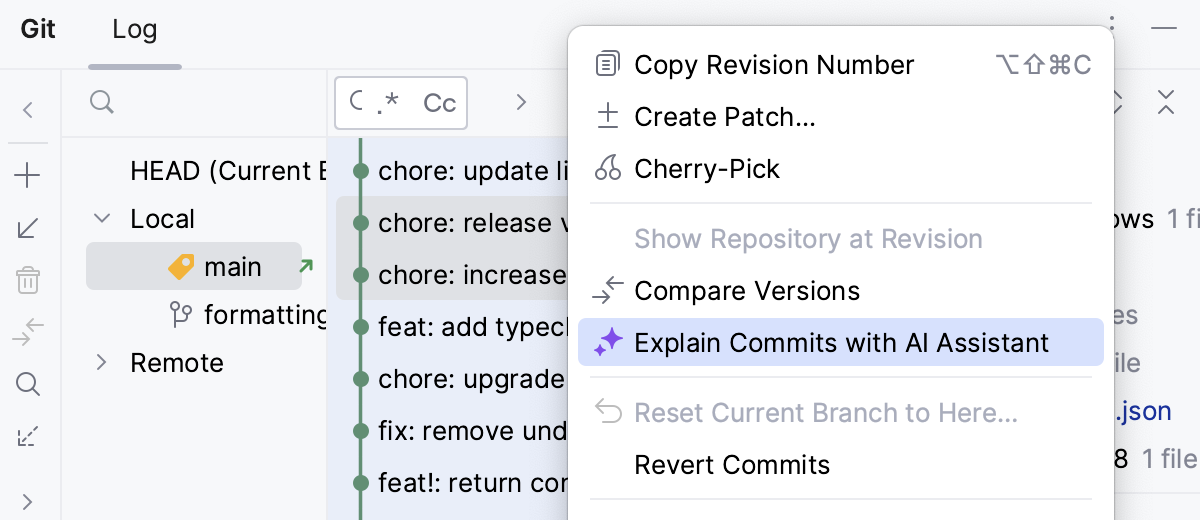Toggle match case Cc option
The width and height of the screenshot is (1200, 520).
(440, 103)
